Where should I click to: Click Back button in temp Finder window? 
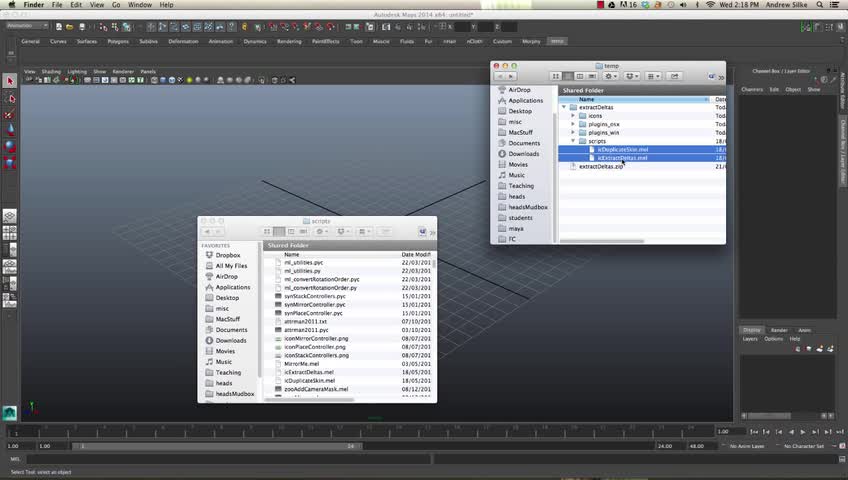coord(500,76)
